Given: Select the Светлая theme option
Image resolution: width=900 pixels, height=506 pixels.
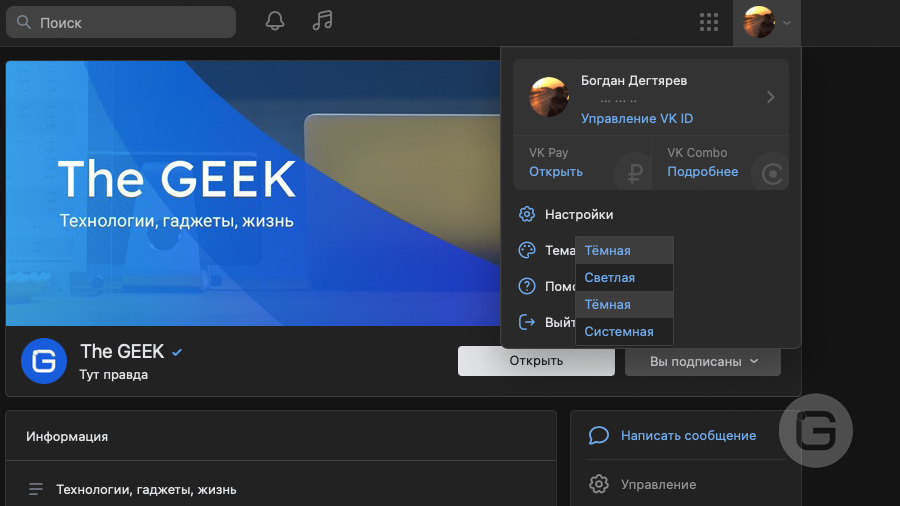Looking at the screenshot, I should pos(624,278).
